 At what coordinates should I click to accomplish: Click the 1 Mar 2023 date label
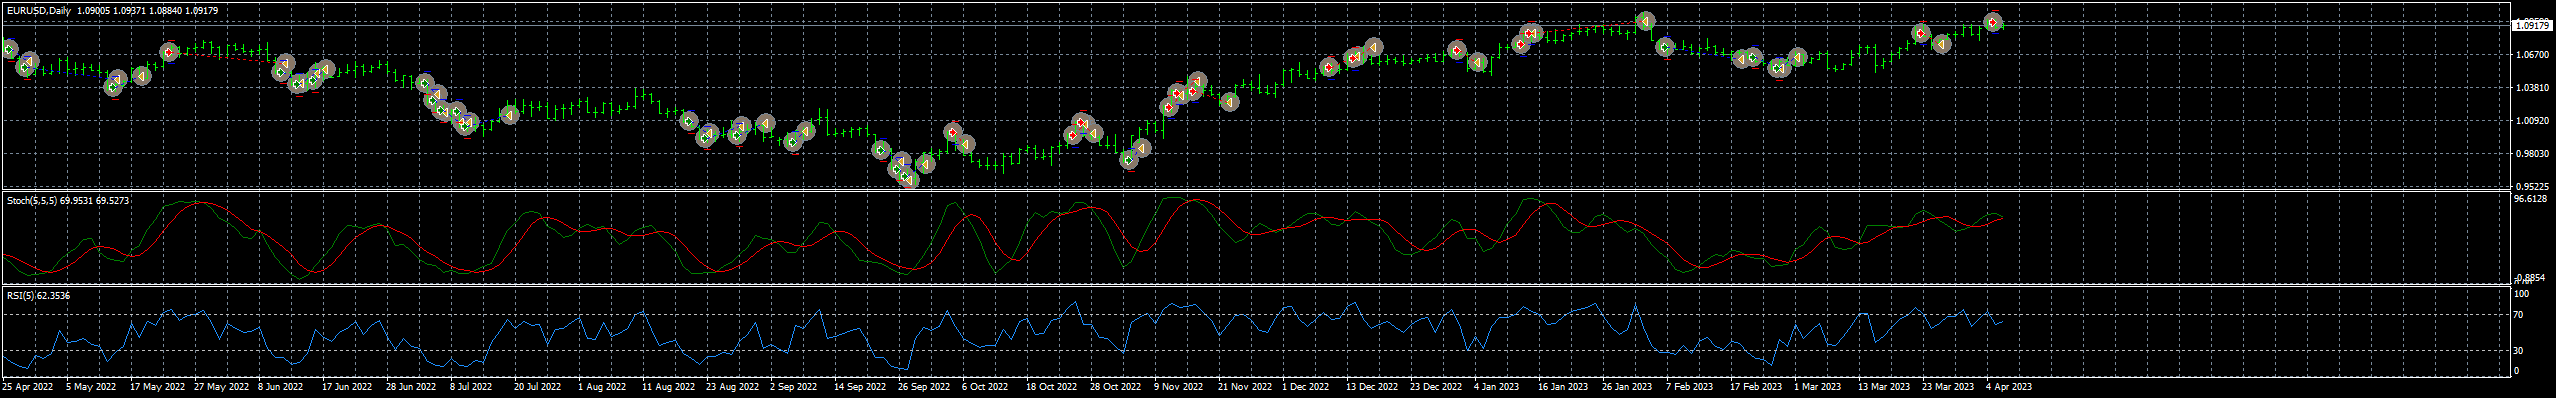1817,386
